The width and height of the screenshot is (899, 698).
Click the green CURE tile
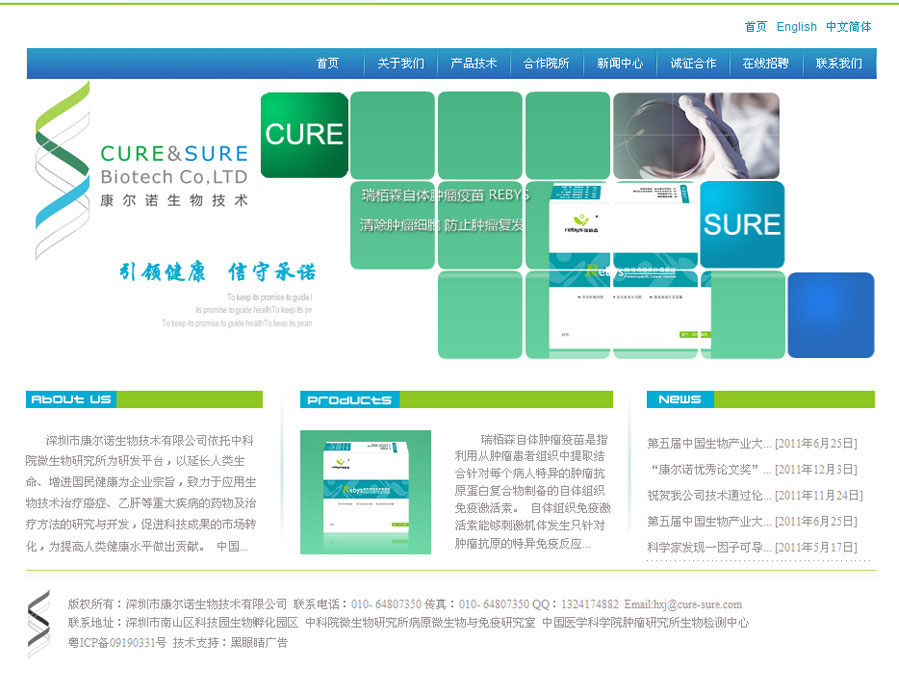[304, 135]
